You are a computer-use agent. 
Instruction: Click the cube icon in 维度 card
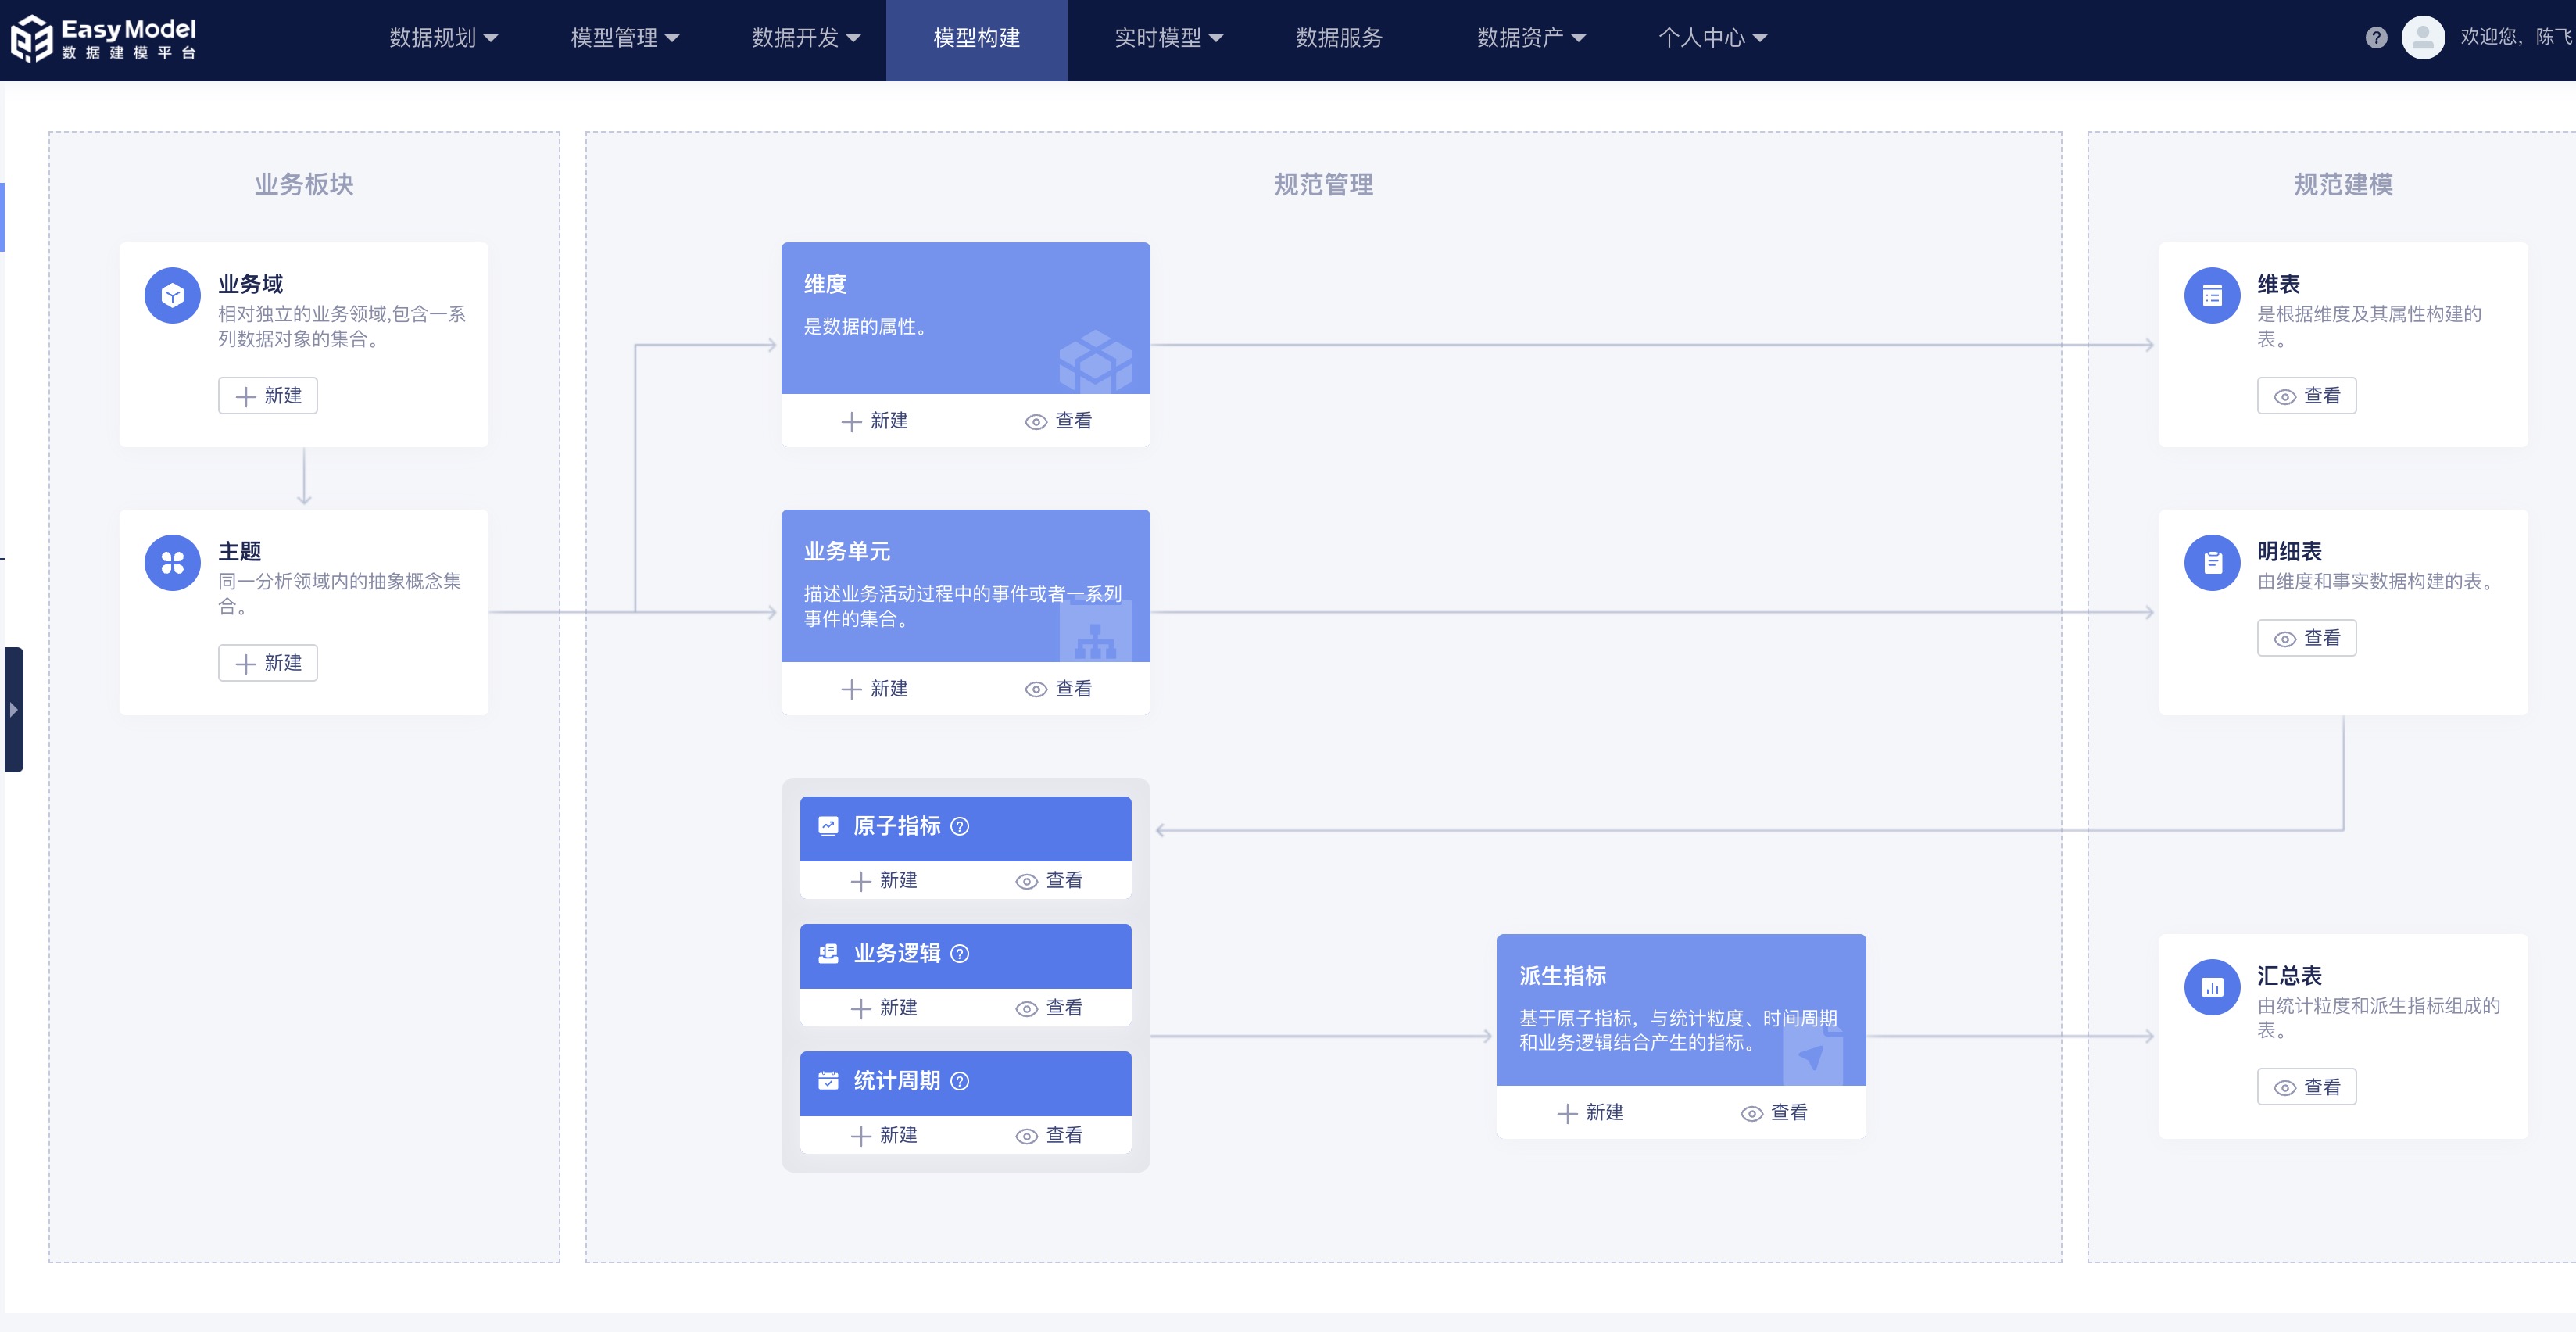(x=1095, y=361)
